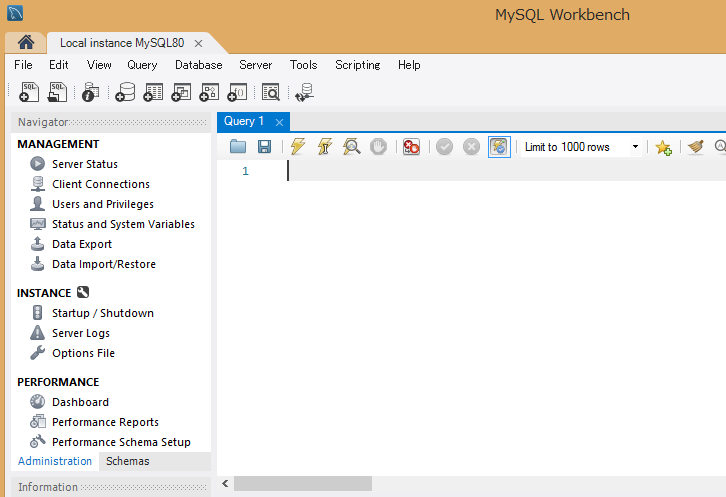Select the Local instance MySQL80 tab
Image resolution: width=726 pixels, height=497 pixels.
(x=122, y=43)
